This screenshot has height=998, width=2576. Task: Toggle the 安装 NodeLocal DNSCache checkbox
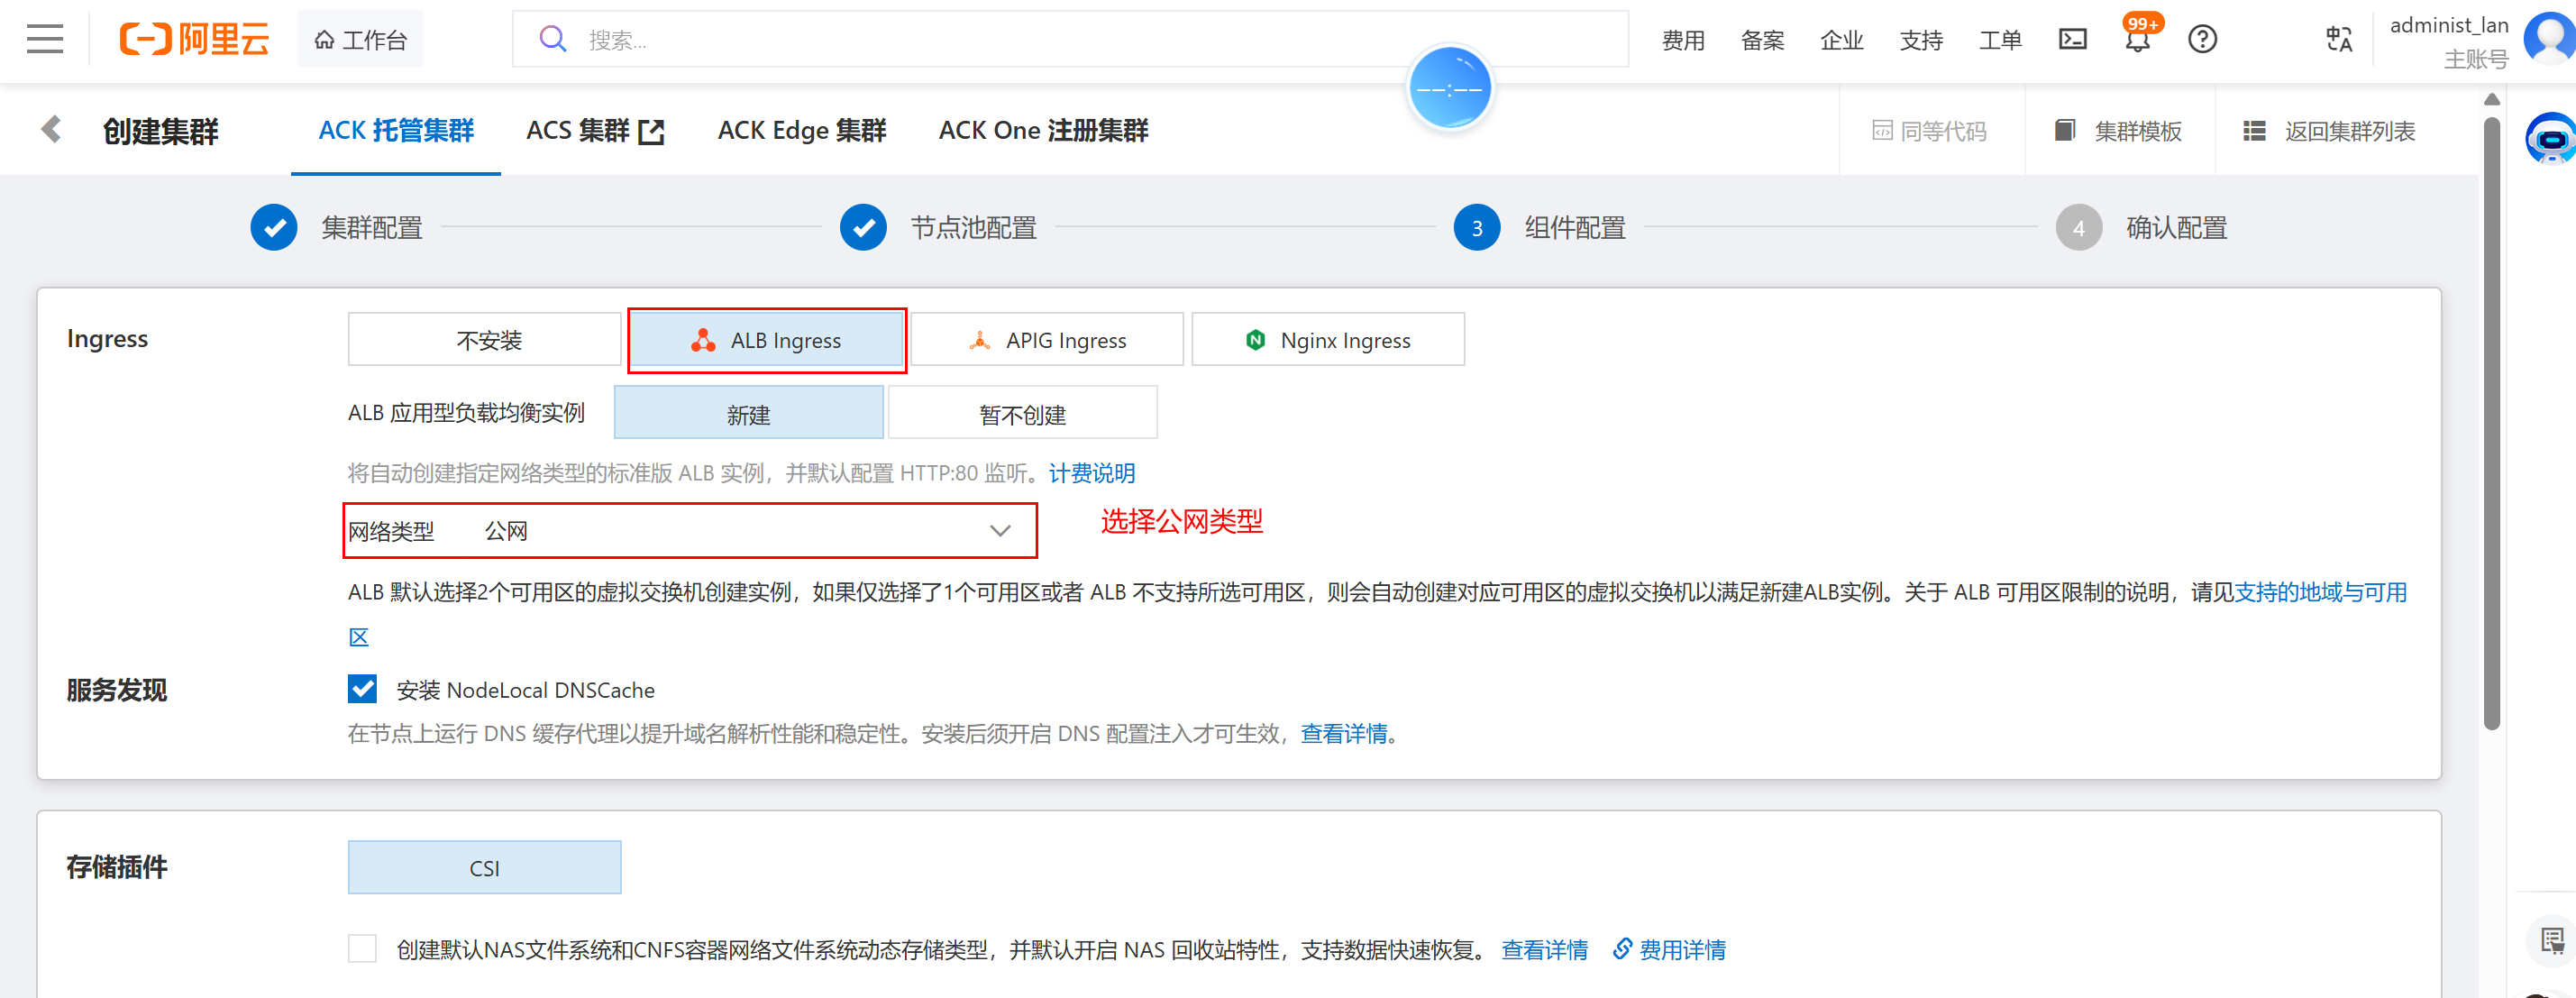tap(362, 689)
